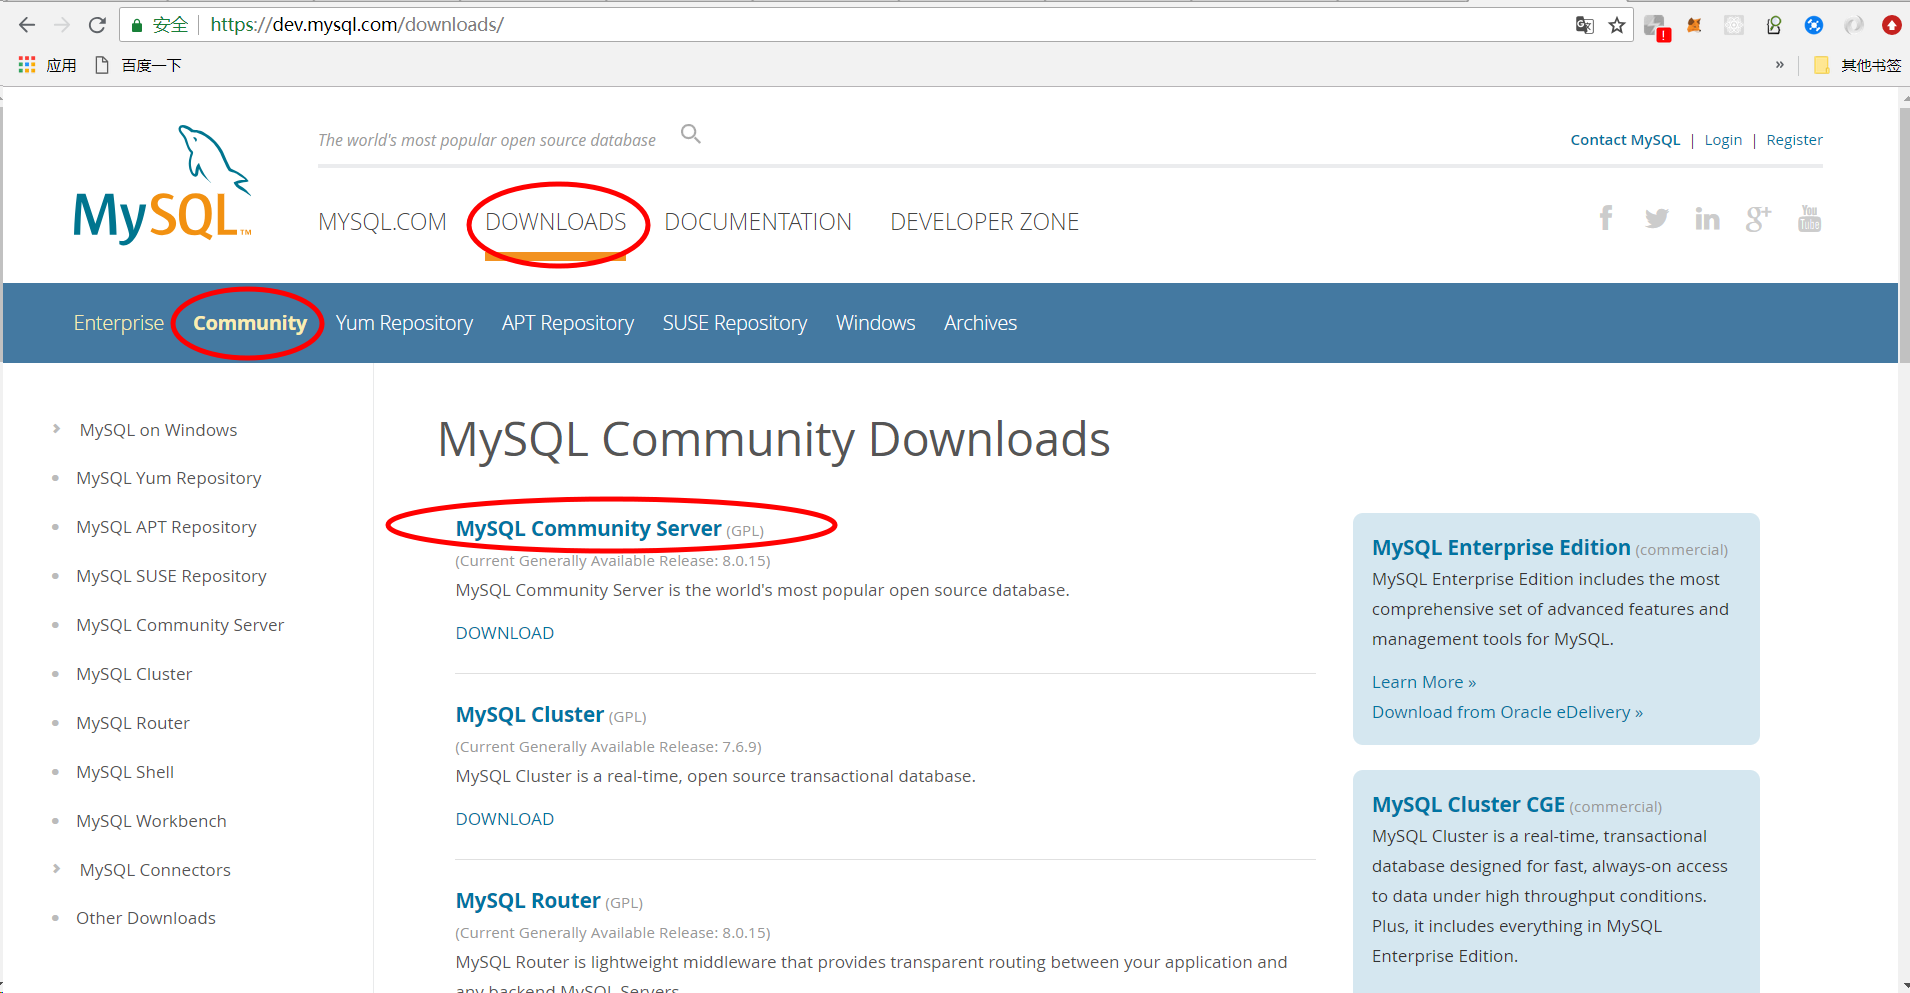Screen dimensions: 1910x993
Task: Click the Contact MySQL link
Action: [1625, 140]
